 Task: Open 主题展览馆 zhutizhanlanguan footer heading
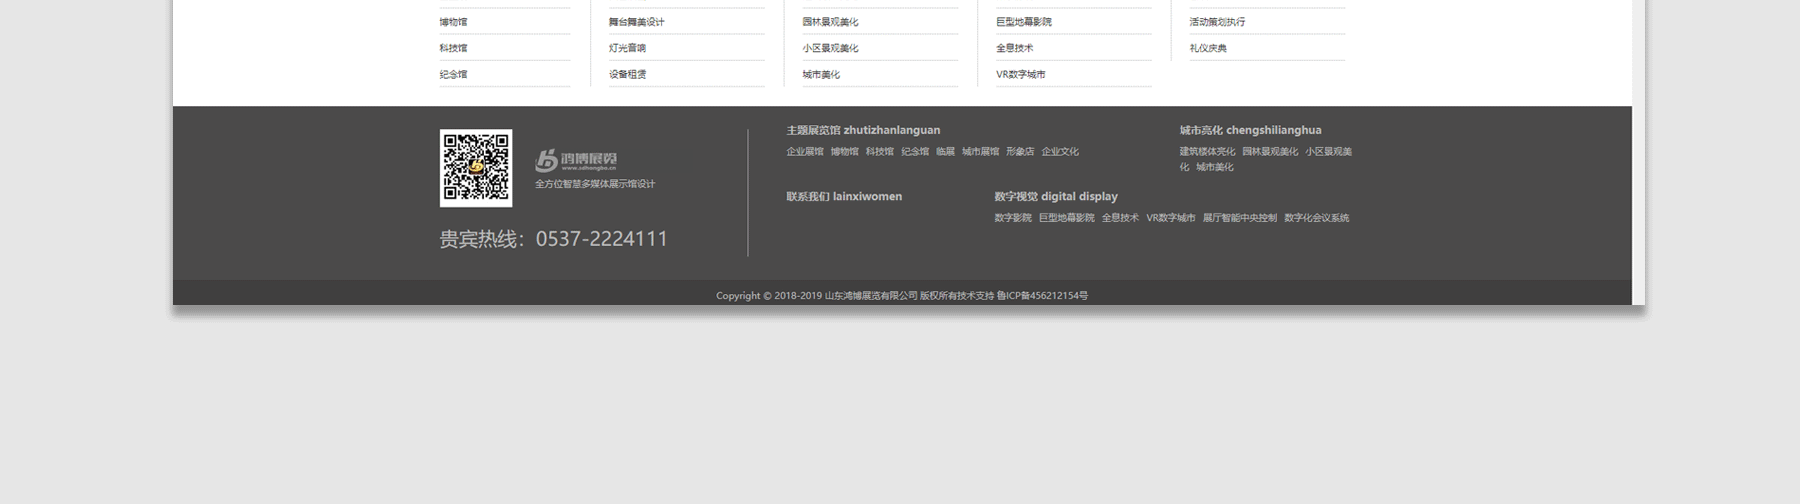tap(863, 130)
